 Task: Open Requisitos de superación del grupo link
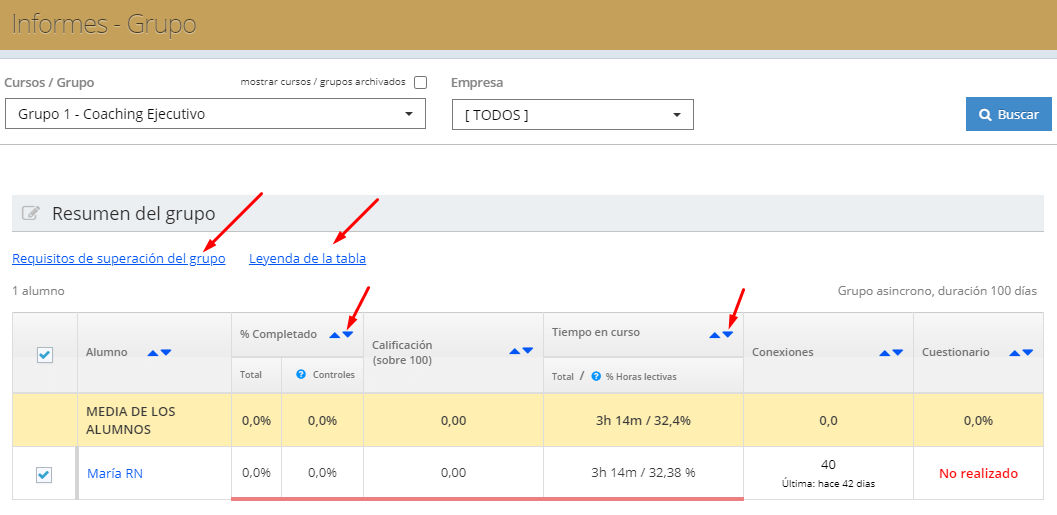pyautogui.click(x=119, y=258)
